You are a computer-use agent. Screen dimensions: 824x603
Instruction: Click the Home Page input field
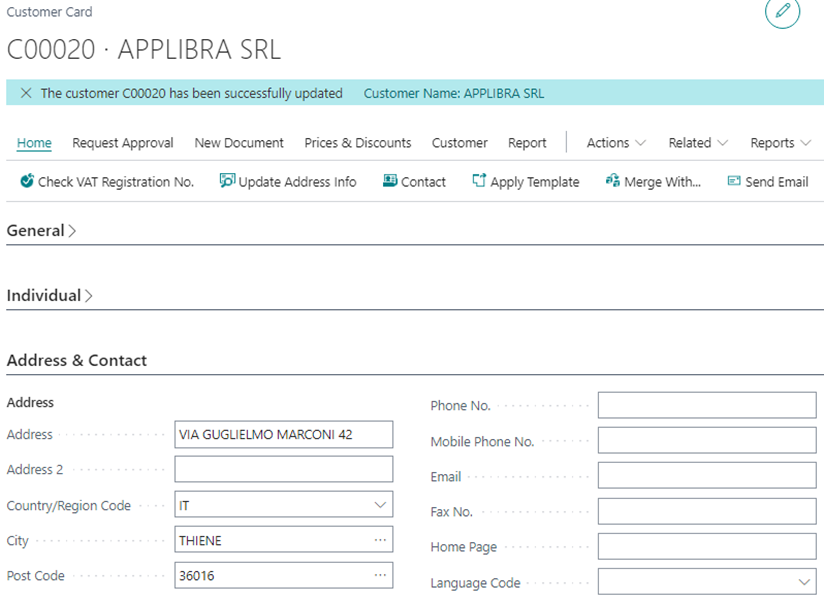click(x=707, y=546)
